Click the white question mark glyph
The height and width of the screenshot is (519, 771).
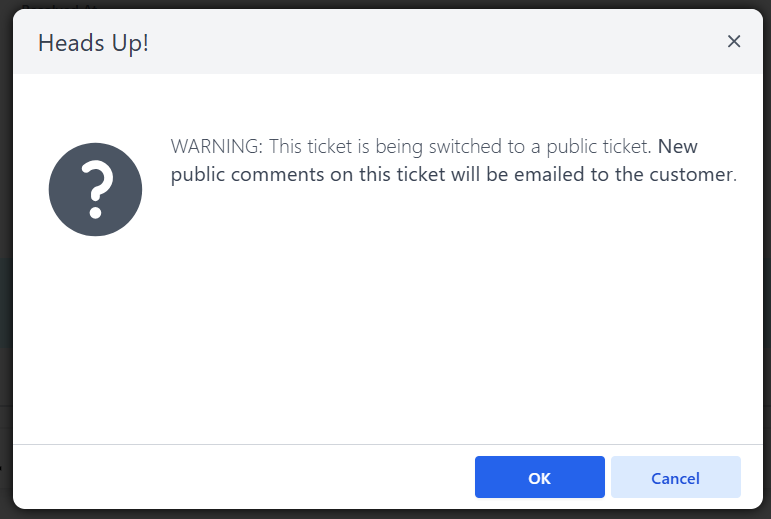click(x=96, y=190)
